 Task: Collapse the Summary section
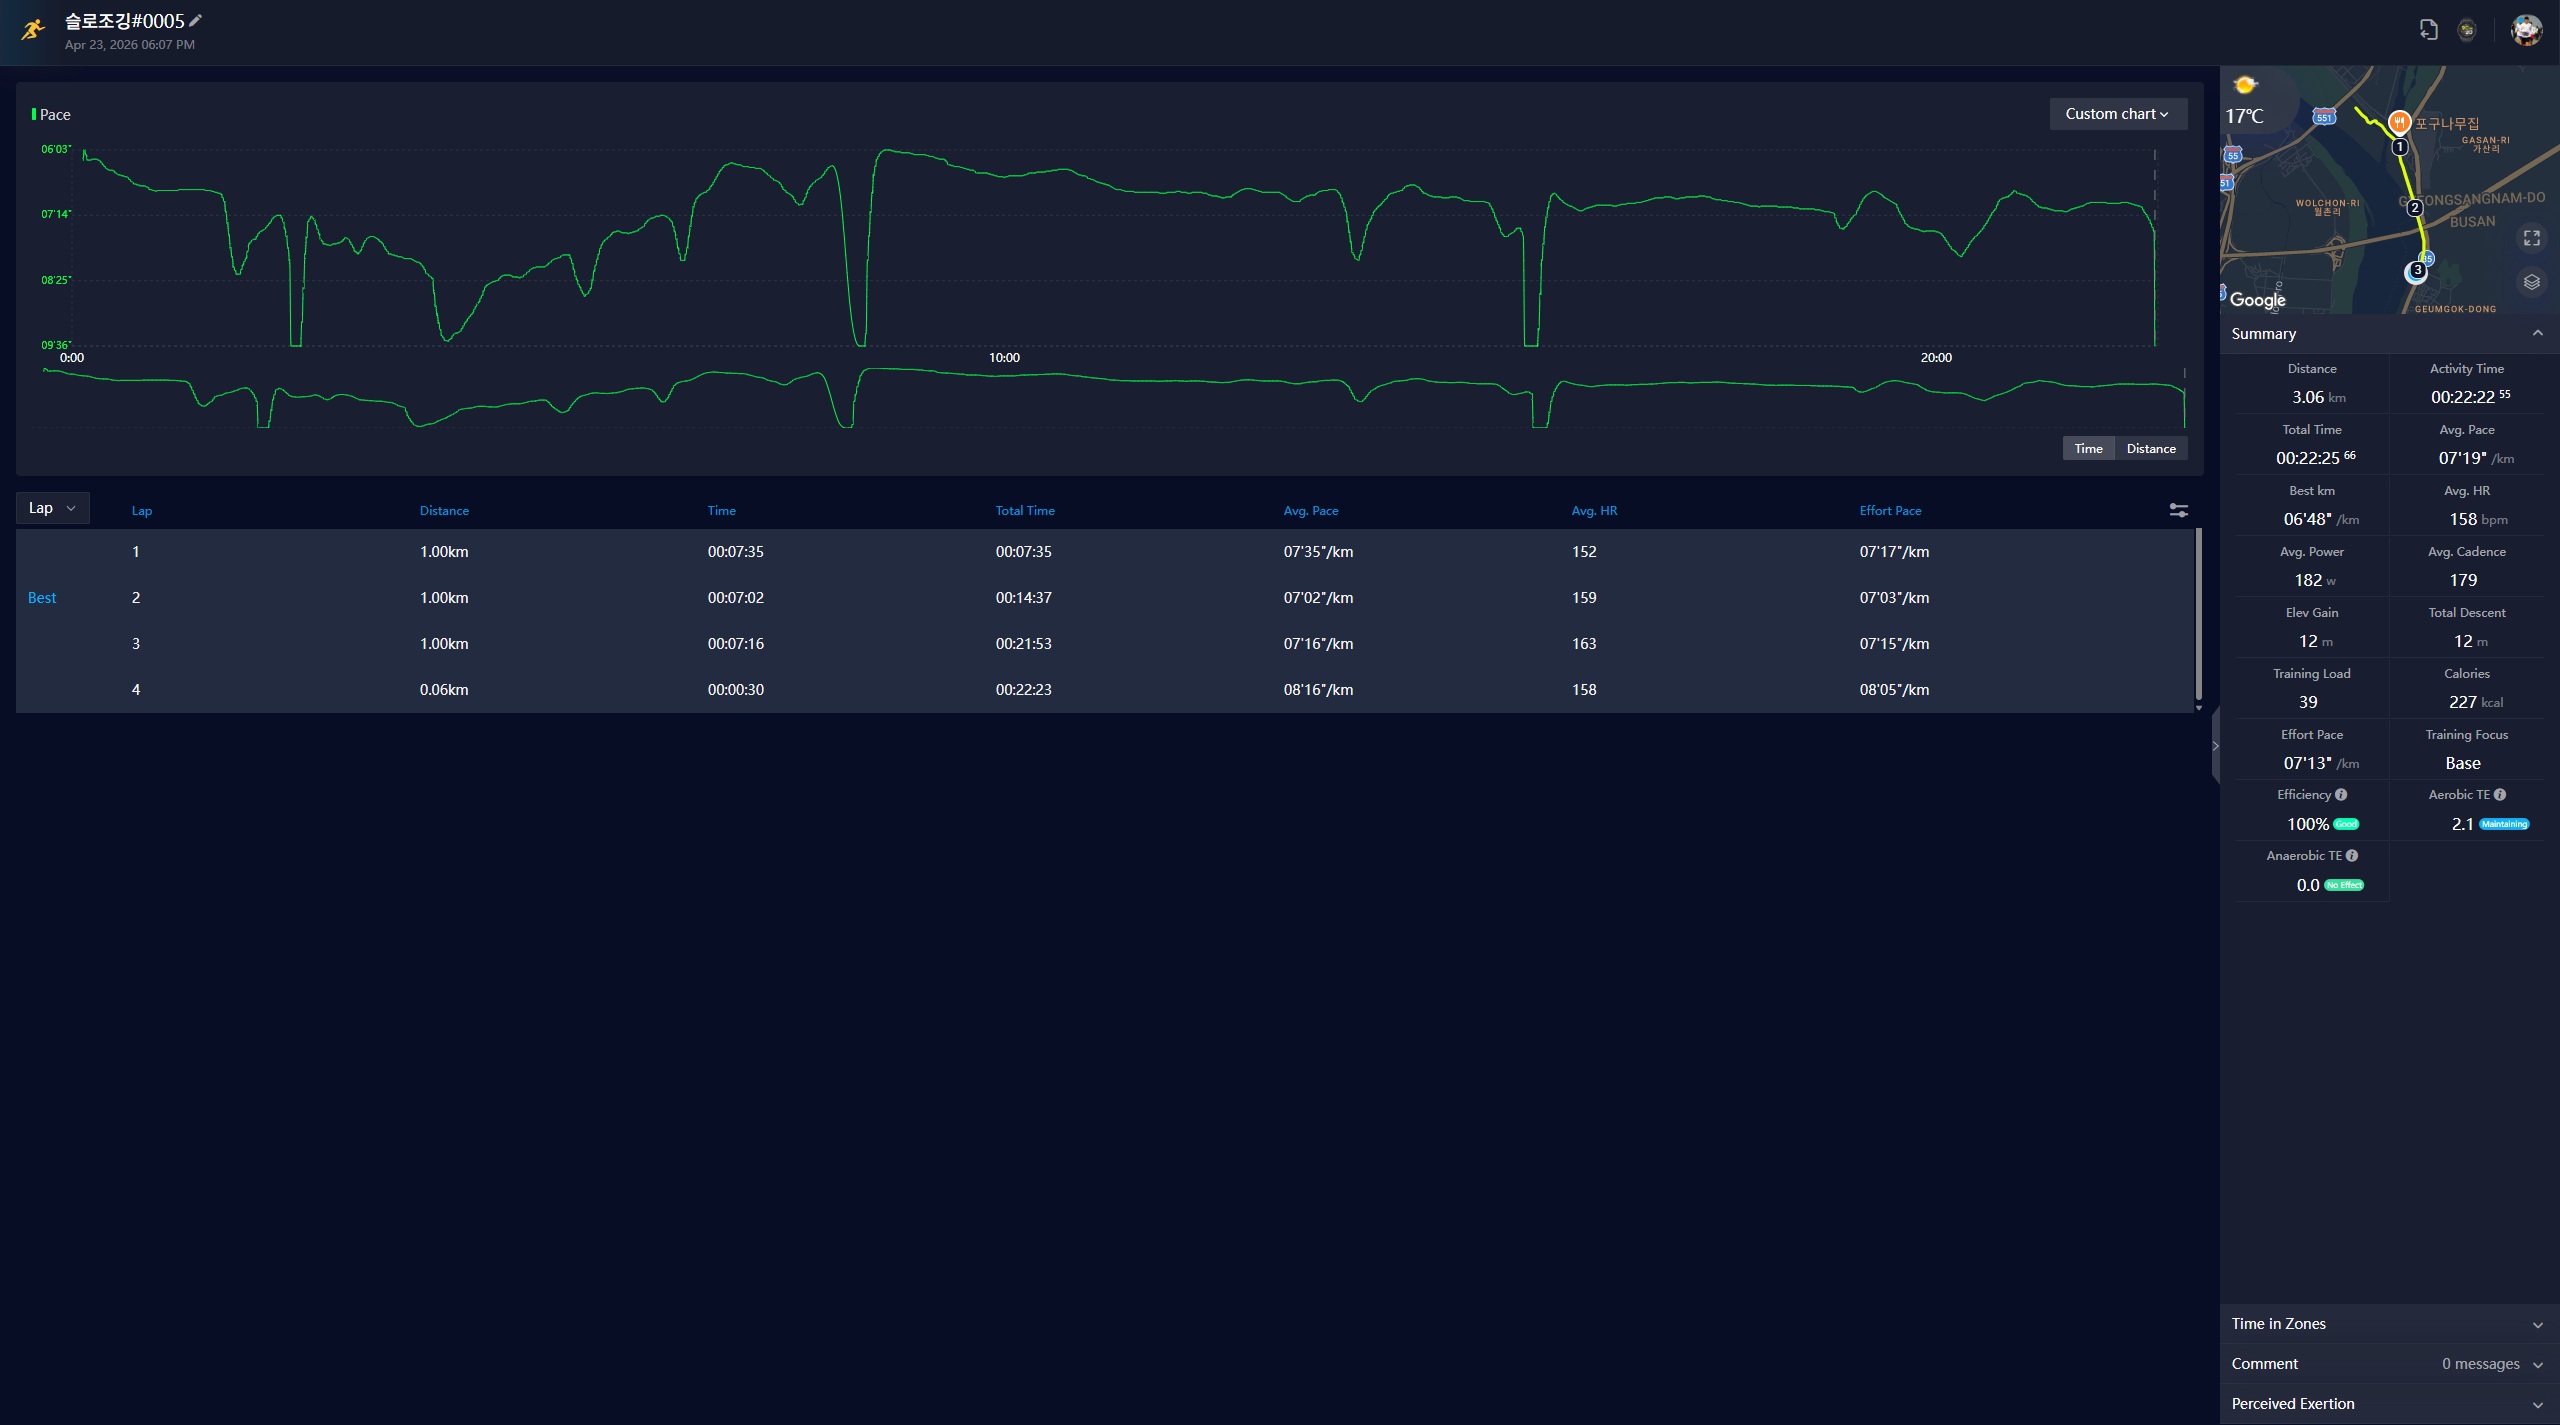[2537, 333]
